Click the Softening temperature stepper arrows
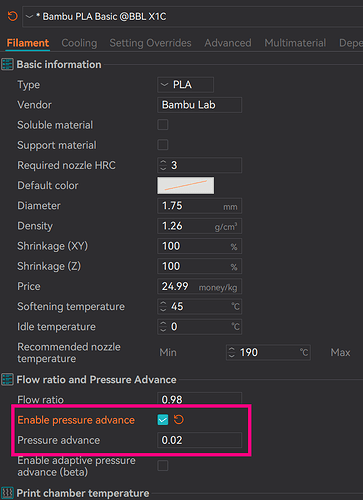 pos(163,306)
